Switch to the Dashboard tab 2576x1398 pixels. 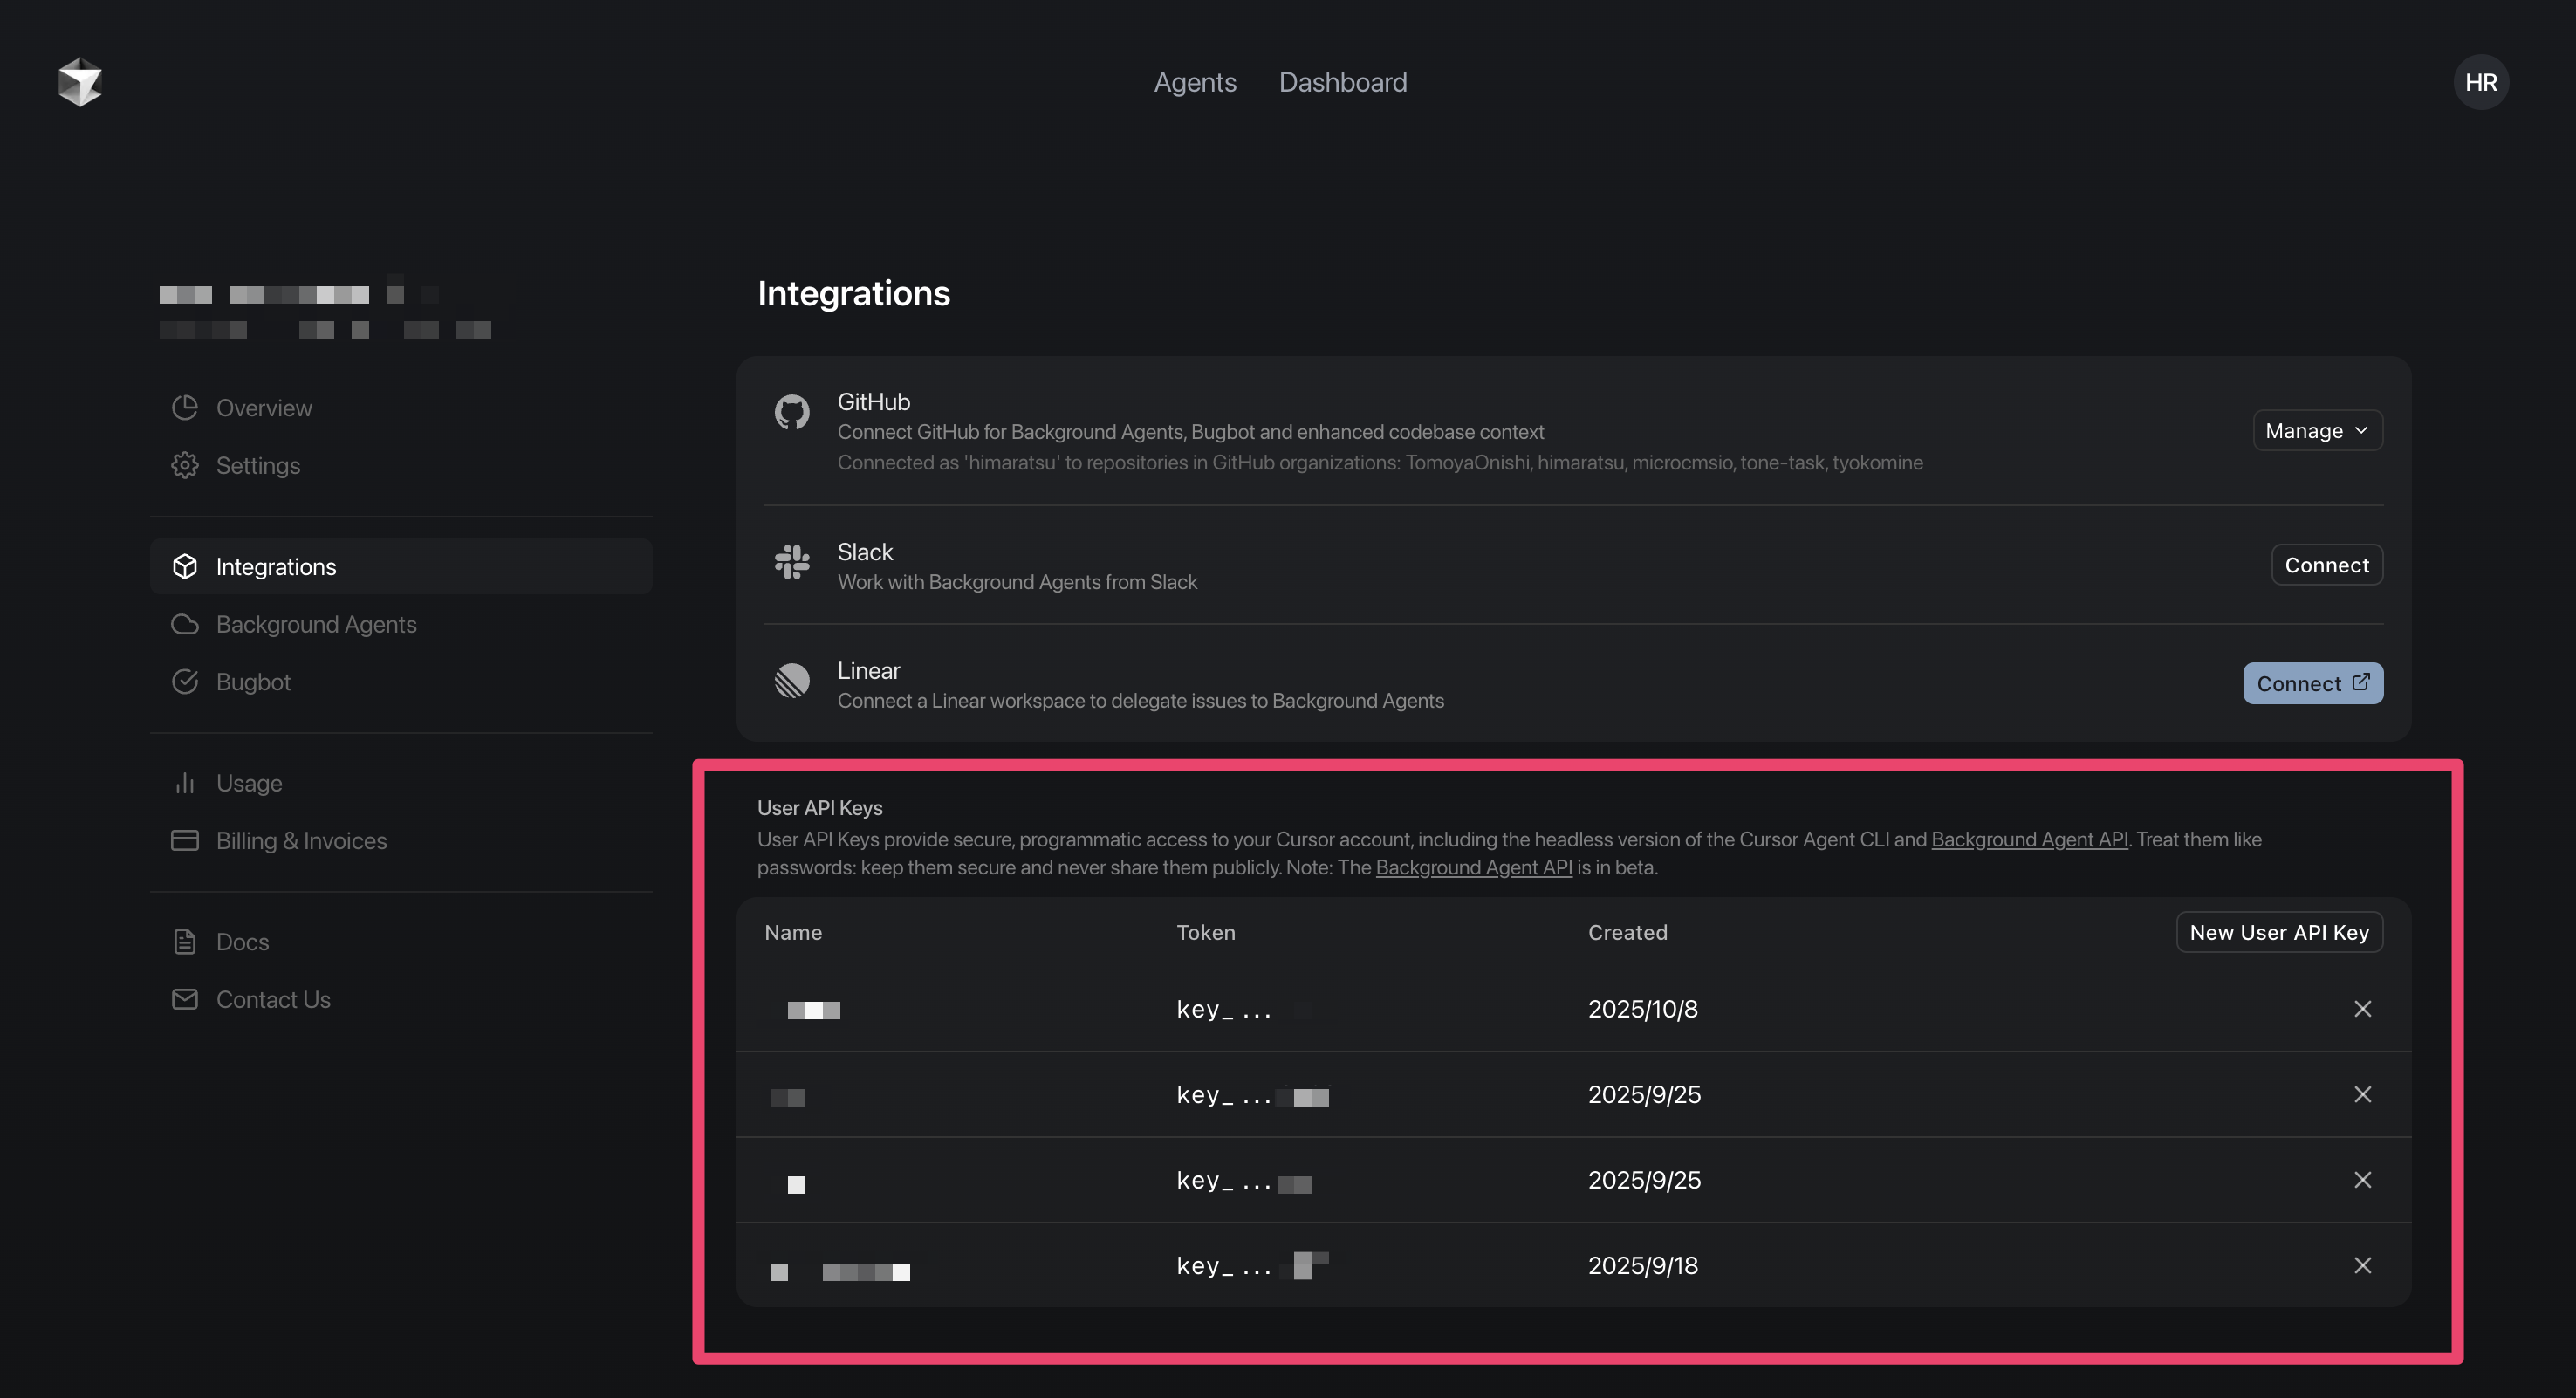[1342, 82]
